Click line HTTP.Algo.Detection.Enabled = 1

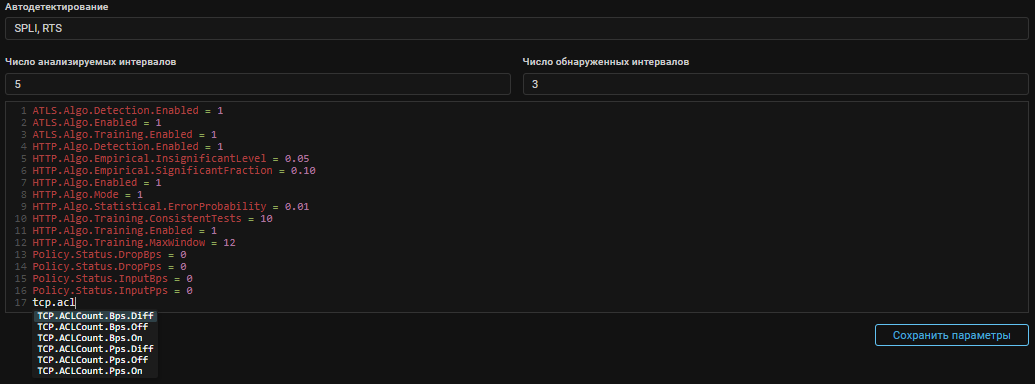128,146
